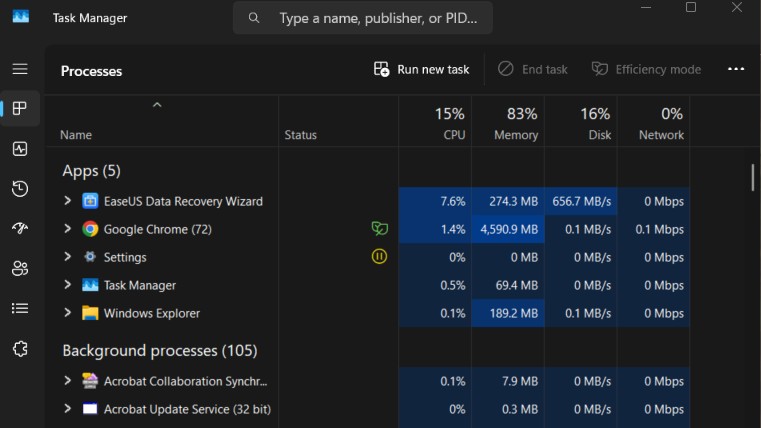Click the Task Manager row app icon
Viewport: 761px width, 428px height.
pyautogui.click(x=90, y=285)
